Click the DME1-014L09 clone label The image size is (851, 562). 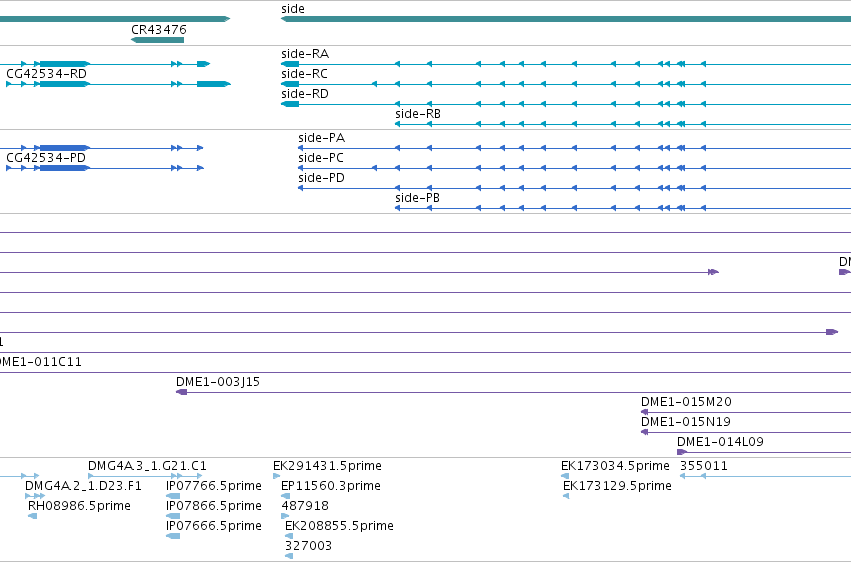[x=720, y=442]
